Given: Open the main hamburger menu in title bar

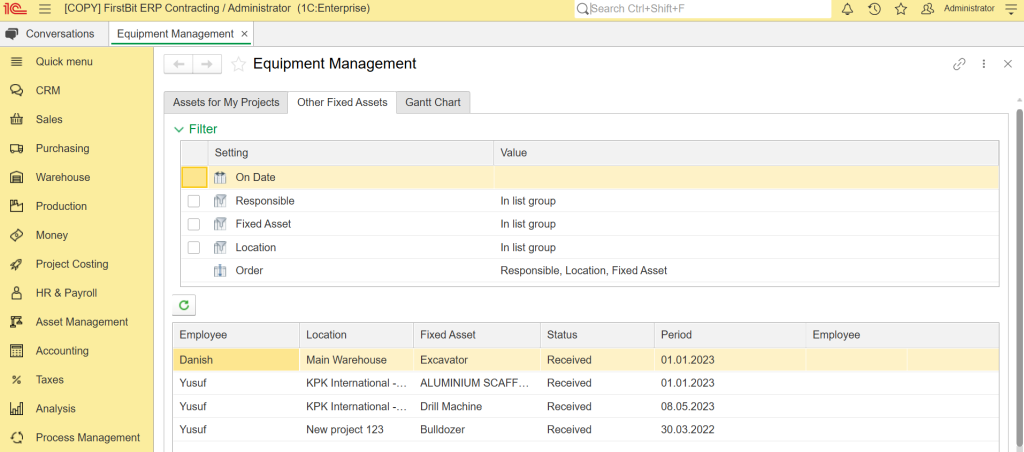Looking at the screenshot, I should tap(44, 8).
